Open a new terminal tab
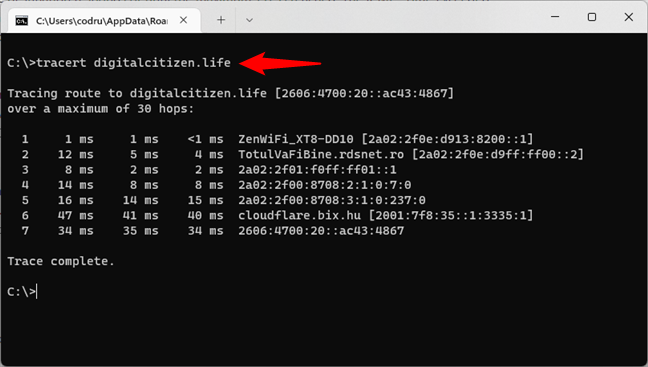This screenshot has height=367, width=648. [221, 20]
